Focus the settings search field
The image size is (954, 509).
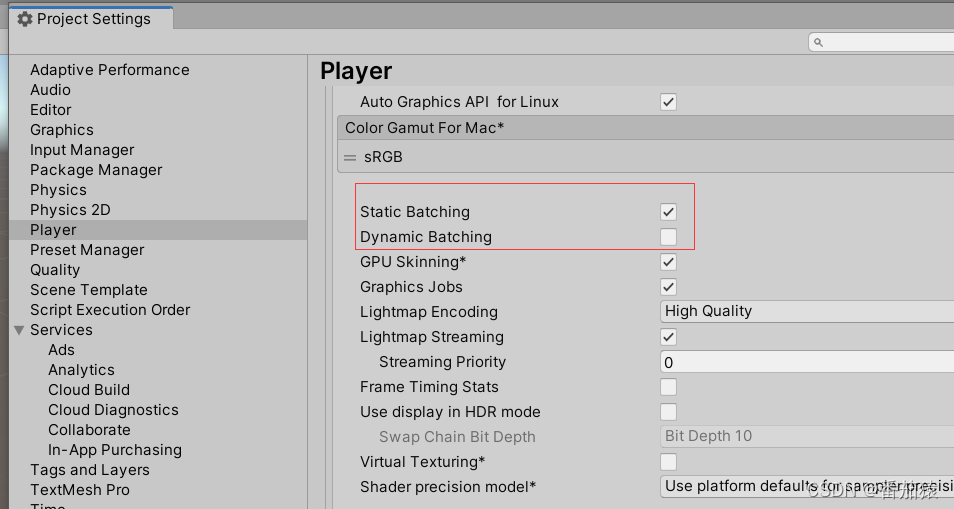coord(881,42)
